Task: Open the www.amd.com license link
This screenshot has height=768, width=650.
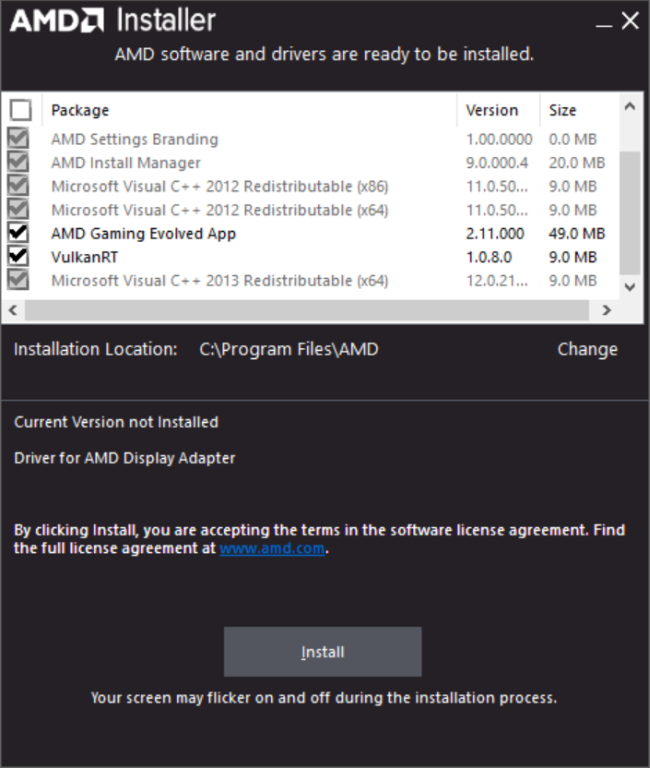Action: [272, 548]
